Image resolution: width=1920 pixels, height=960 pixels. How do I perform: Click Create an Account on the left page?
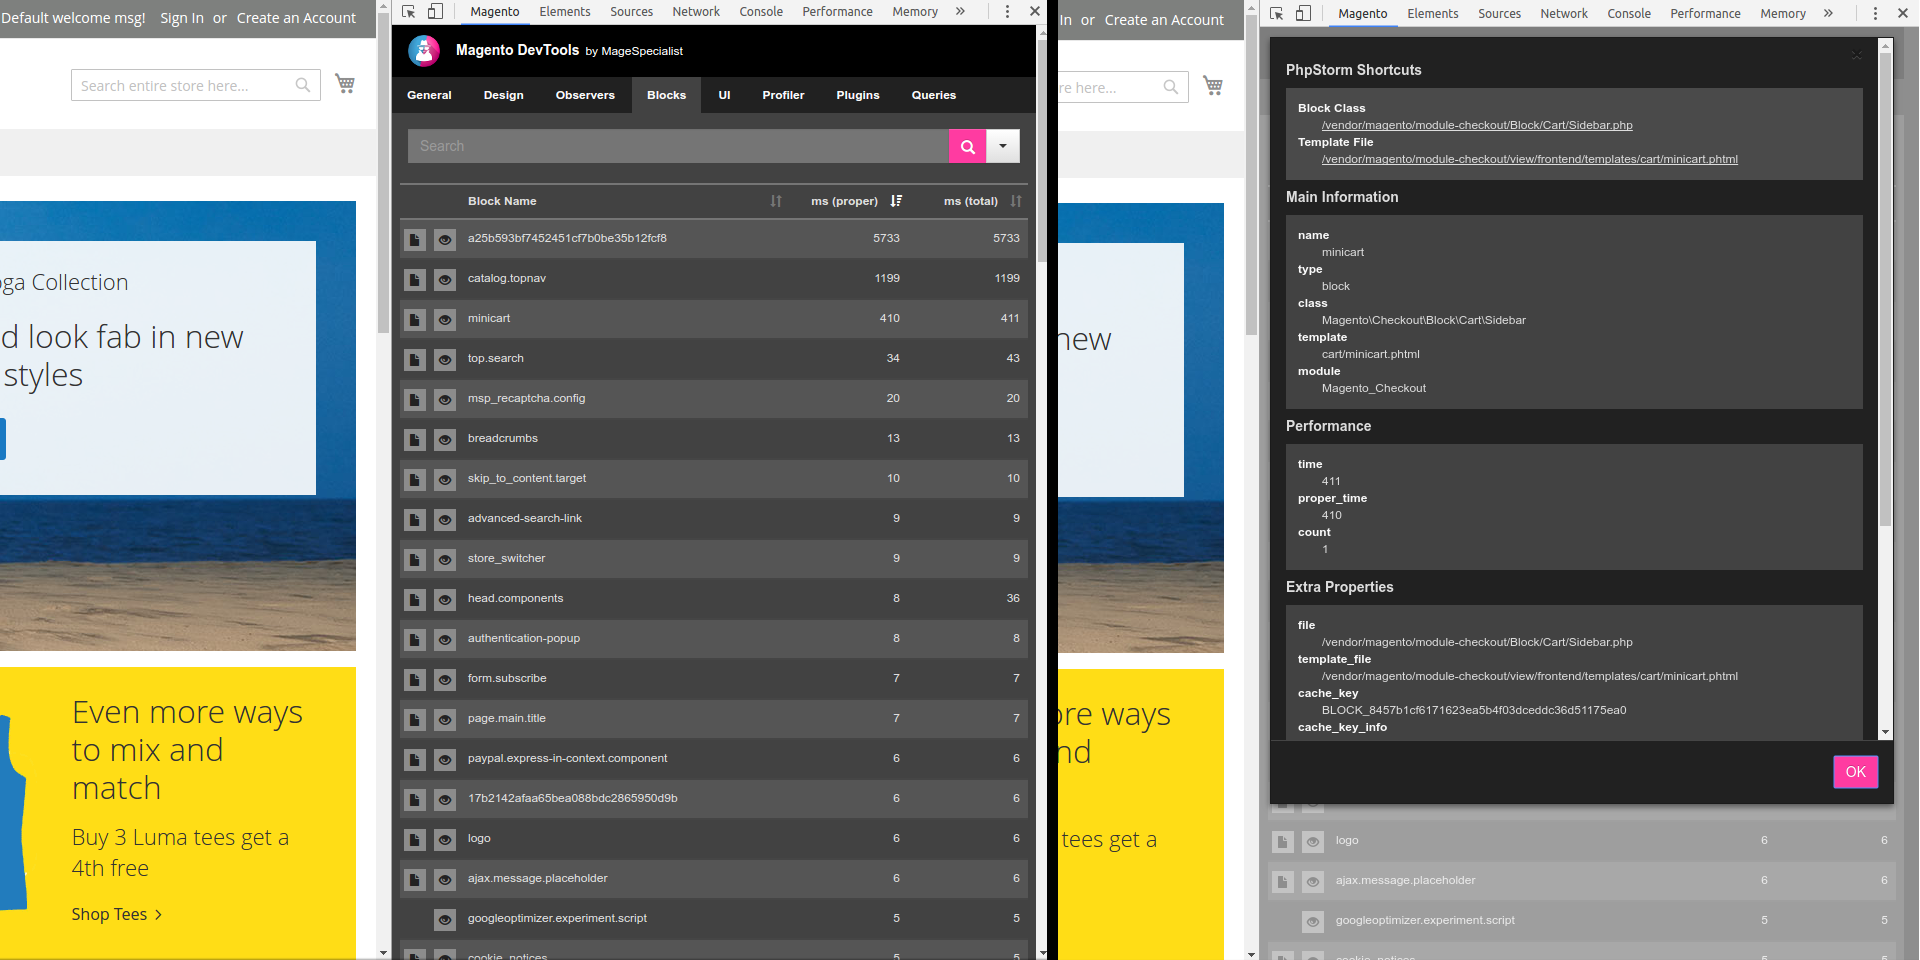(x=296, y=18)
